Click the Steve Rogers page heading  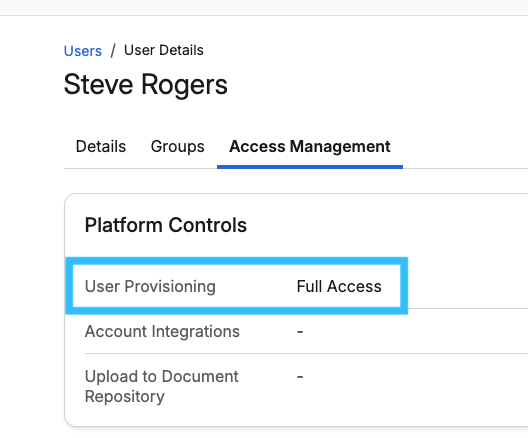click(x=145, y=85)
